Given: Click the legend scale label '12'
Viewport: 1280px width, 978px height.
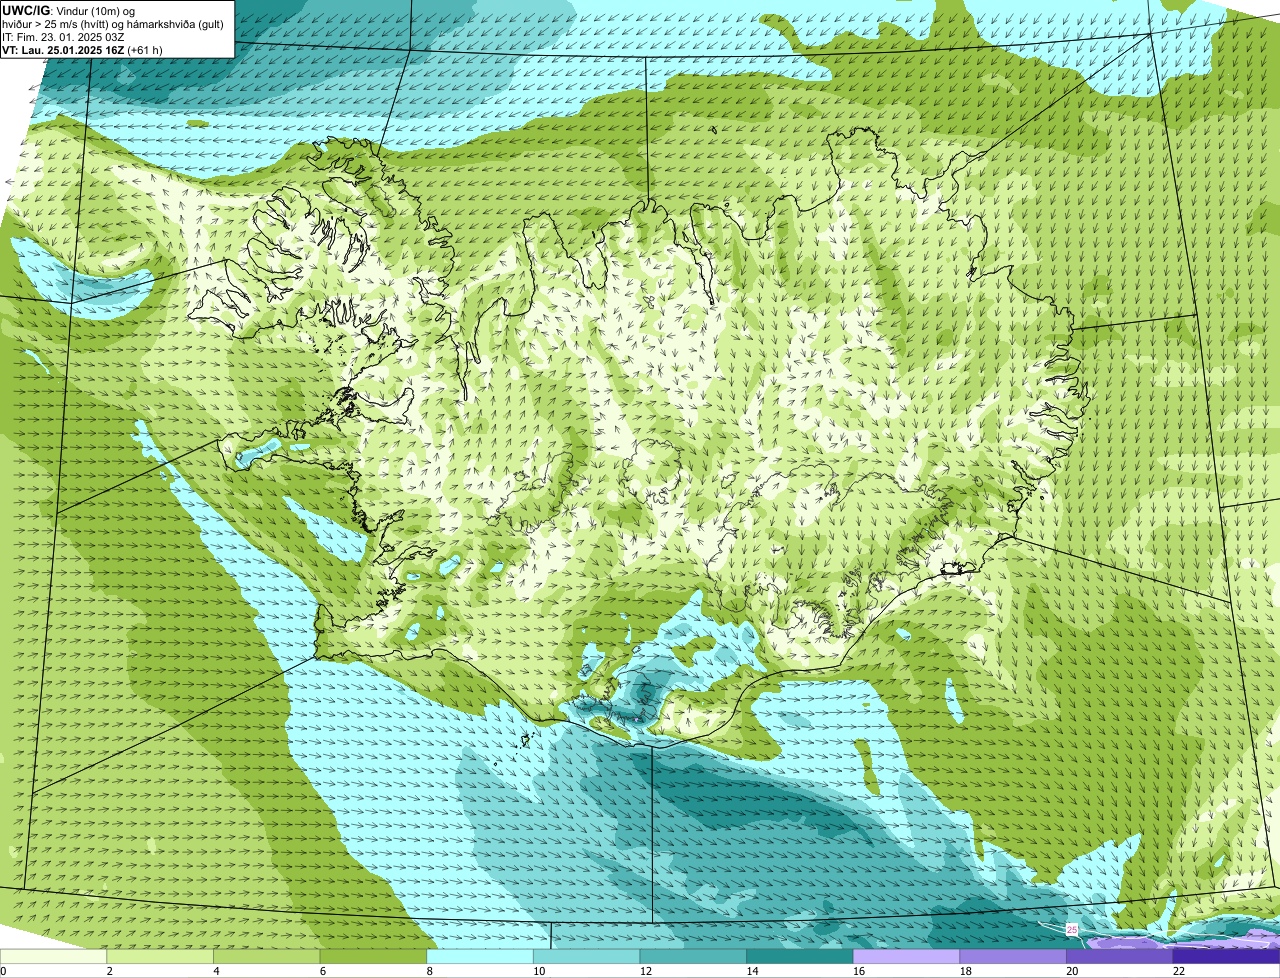Looking at the screenshot, I should tap(646, 971).
